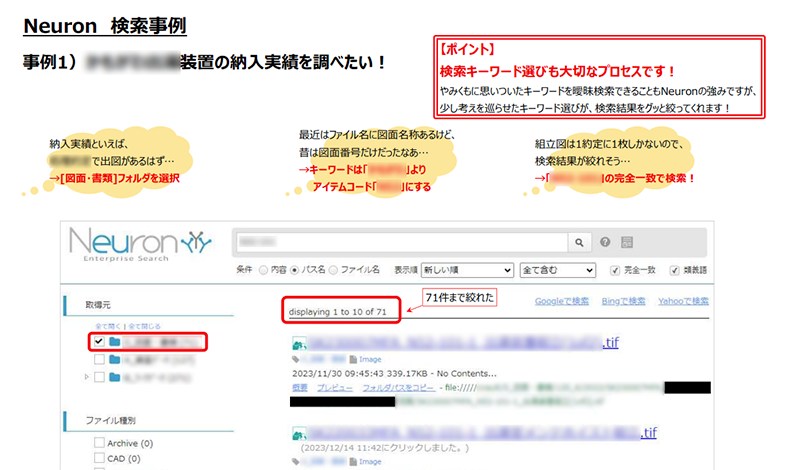Open the 新しい順 sort order dropdown
800x470 pixels.
(x=467, y=270)
